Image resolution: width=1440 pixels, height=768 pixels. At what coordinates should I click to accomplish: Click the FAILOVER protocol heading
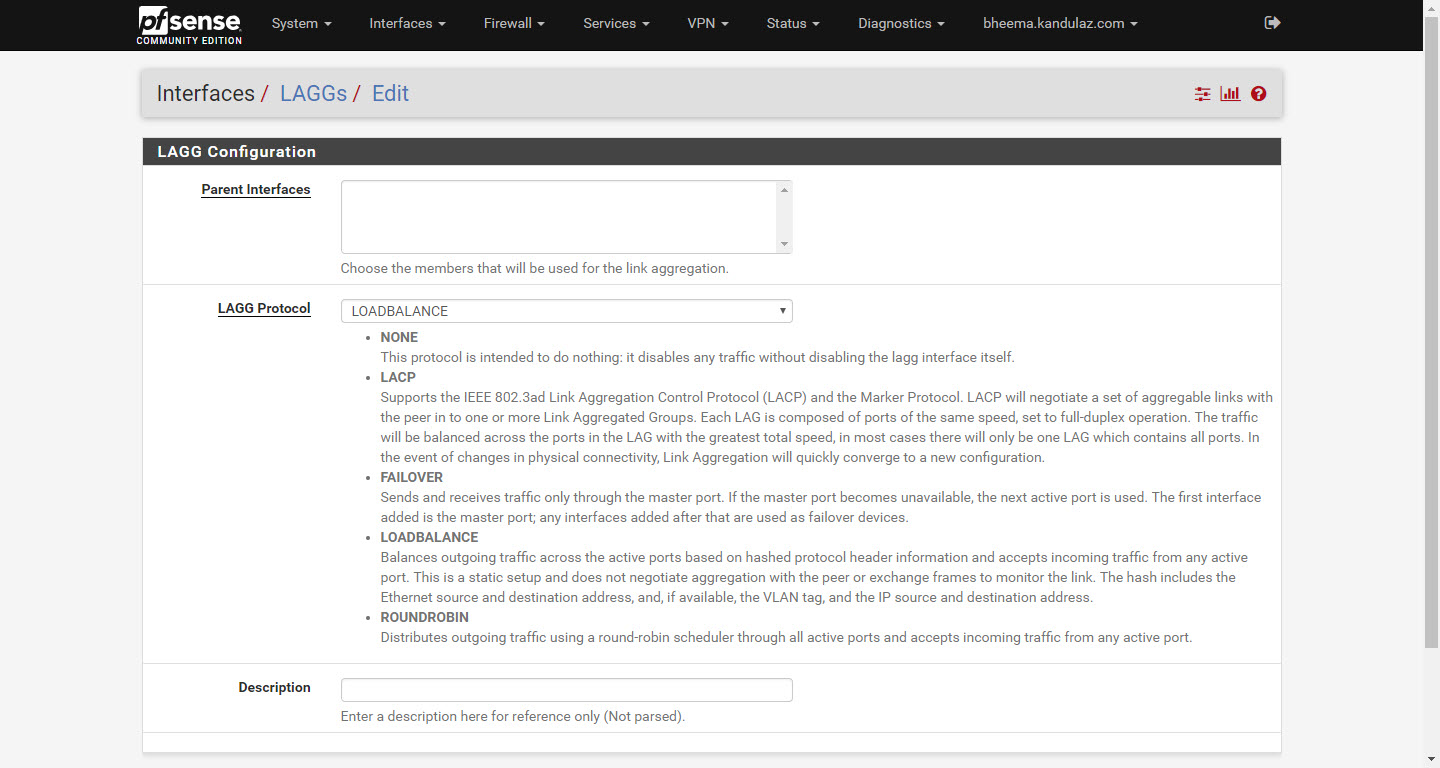tap(411, 477)
